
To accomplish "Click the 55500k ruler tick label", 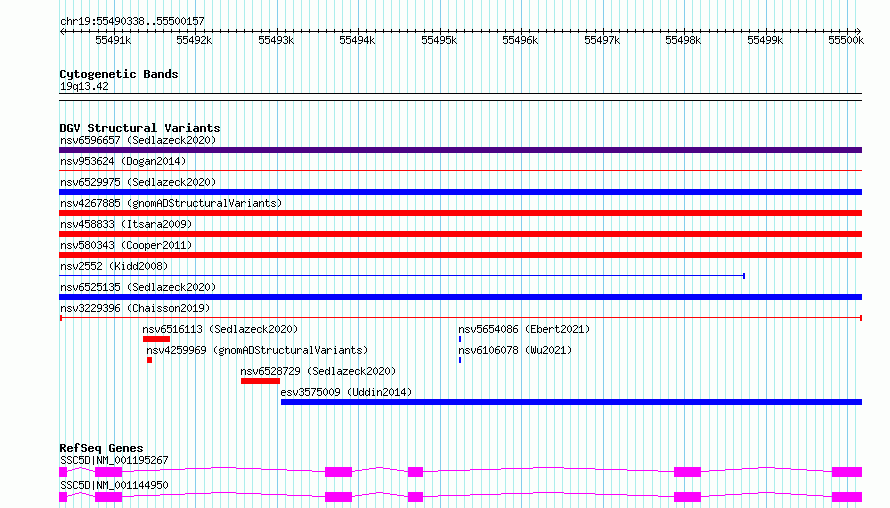I will coord(846,40).
